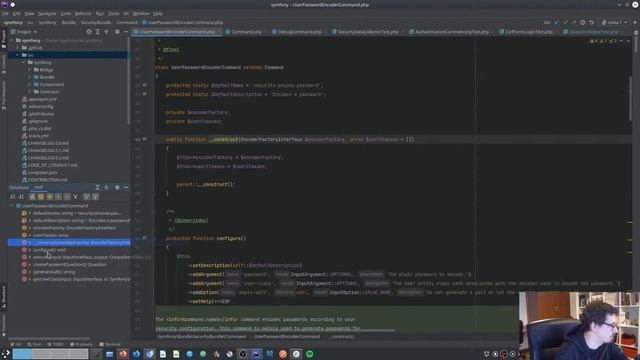Open the File menu
This screenshot has height=360, width=640.
tap(5, 13)
